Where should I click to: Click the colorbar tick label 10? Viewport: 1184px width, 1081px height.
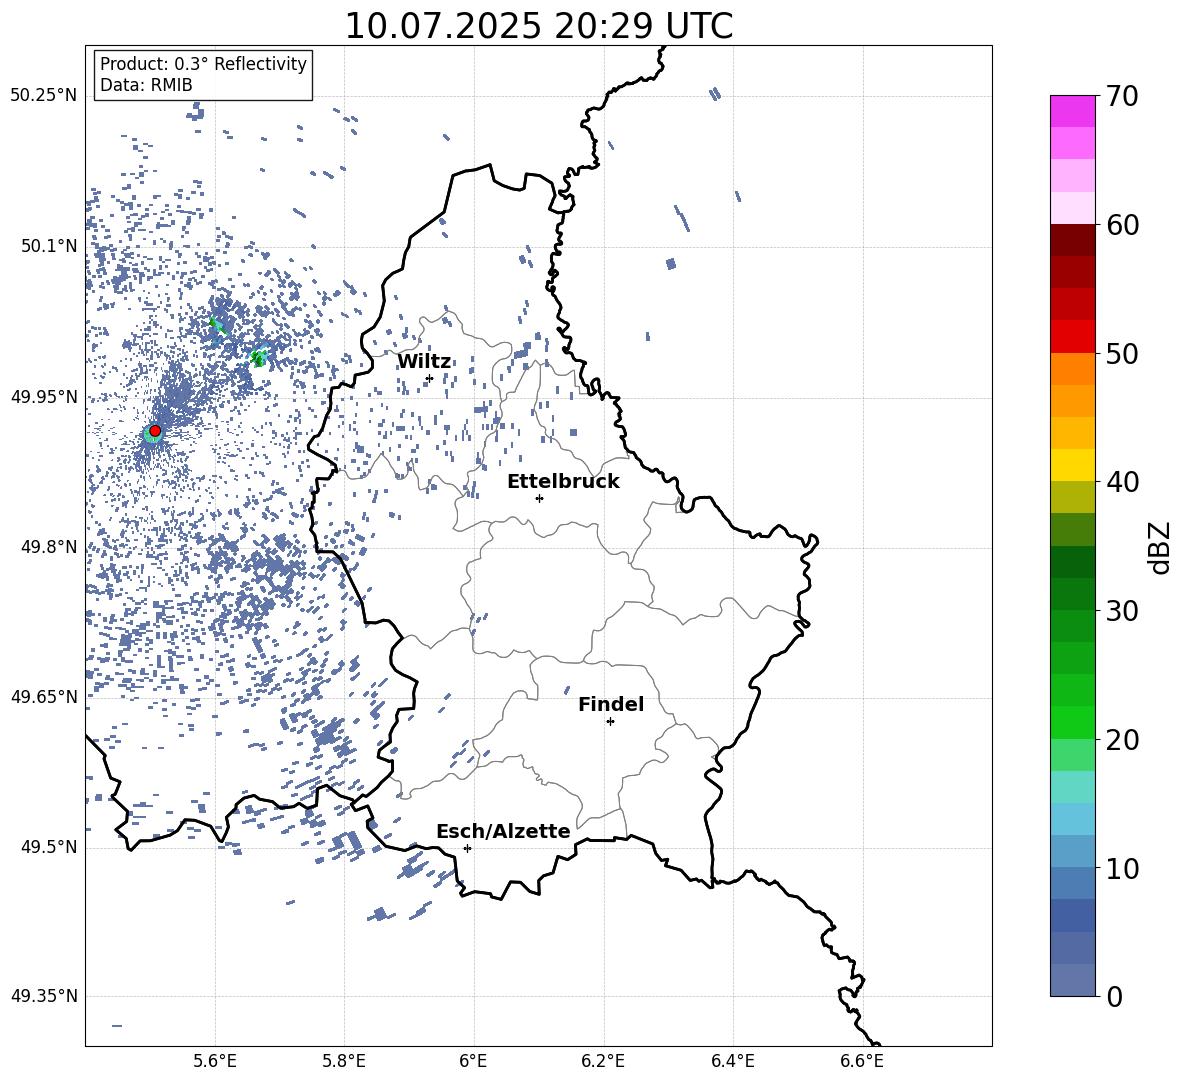click(1122, 869)
